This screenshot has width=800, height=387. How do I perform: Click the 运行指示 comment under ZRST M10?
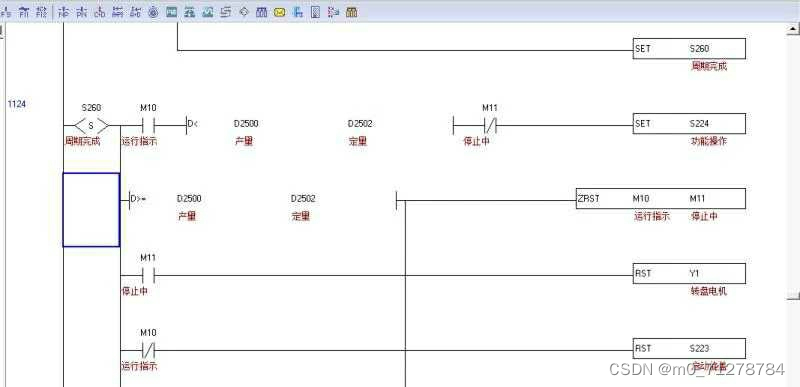[652, 216]
